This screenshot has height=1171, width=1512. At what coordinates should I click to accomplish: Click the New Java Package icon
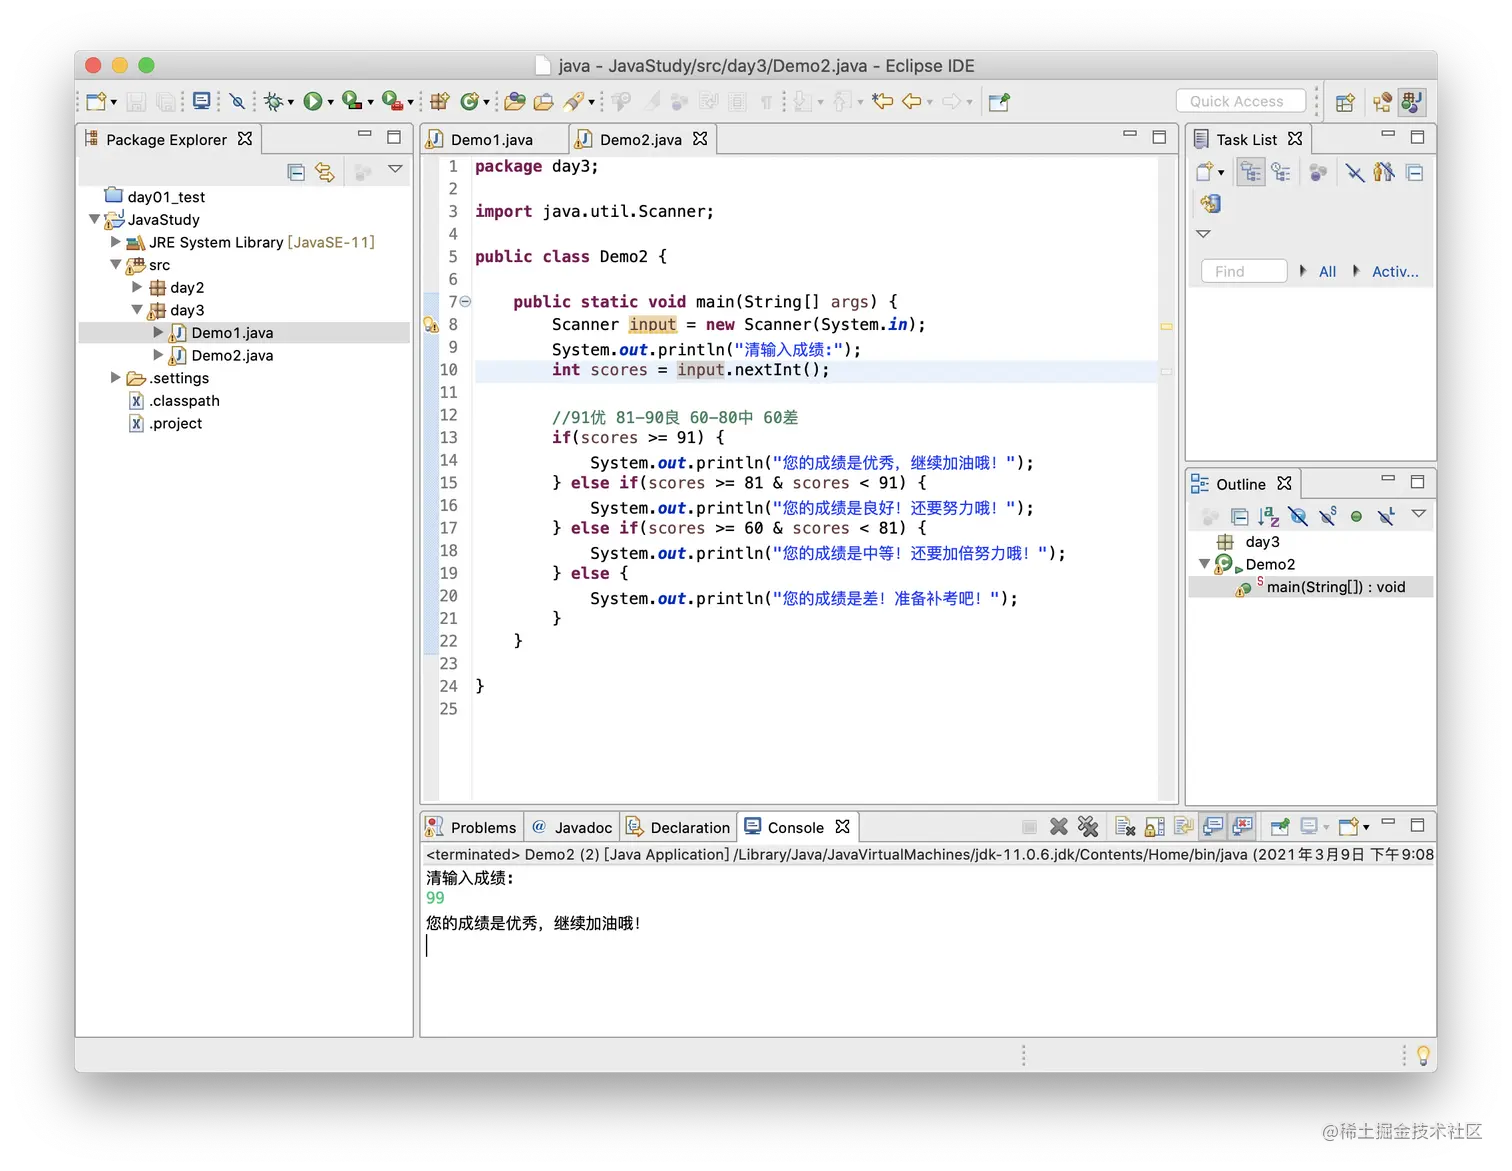coord(439,101)
